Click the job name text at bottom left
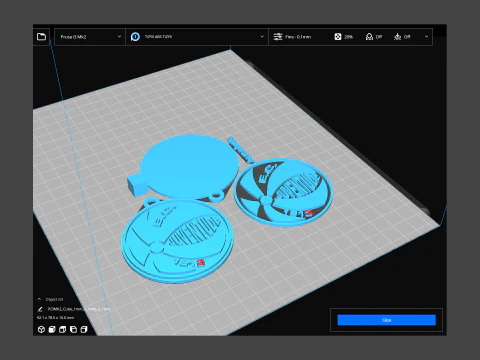This screenshot has width=480, height=360. (x=79, y=309)
